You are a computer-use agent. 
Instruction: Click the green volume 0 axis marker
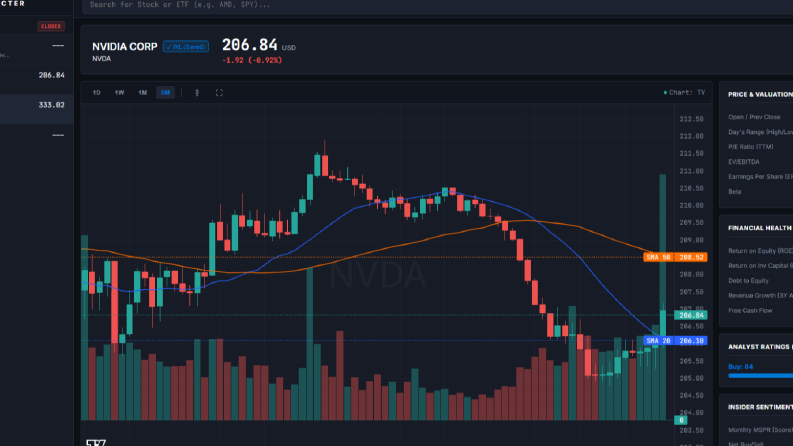[681, 420]
